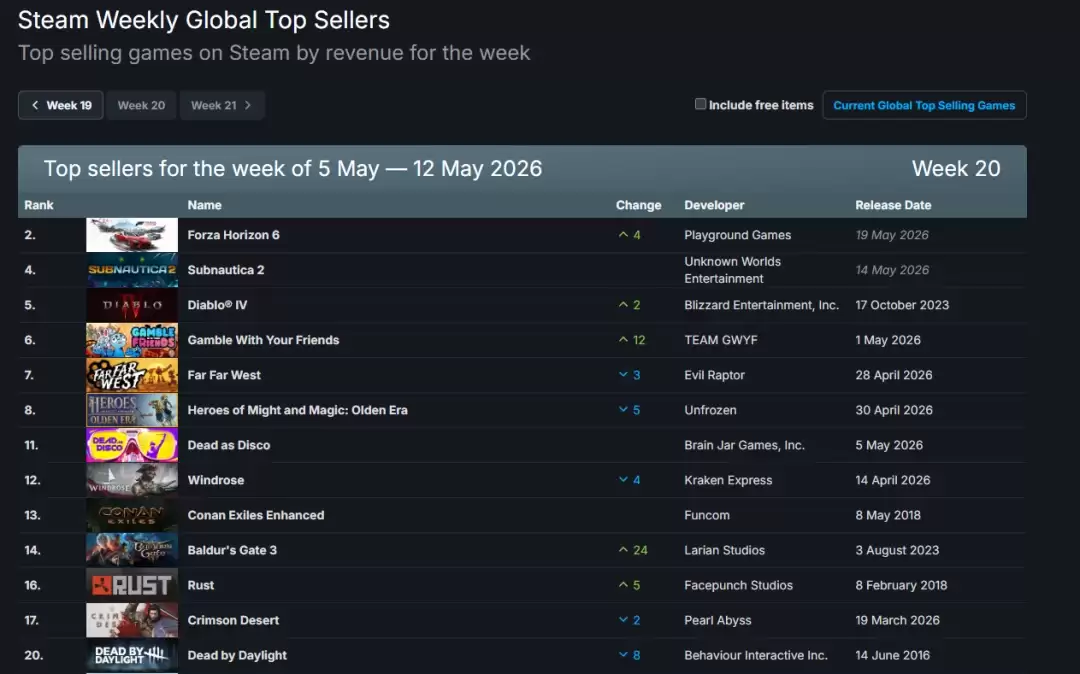1080x674 pixels.
Task: Click the Dead as Disco title
Action: (x=229, y=445)
